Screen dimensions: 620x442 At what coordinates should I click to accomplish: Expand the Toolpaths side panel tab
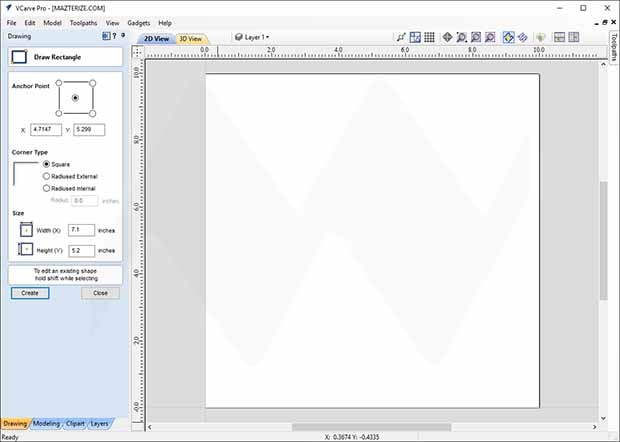613,52
